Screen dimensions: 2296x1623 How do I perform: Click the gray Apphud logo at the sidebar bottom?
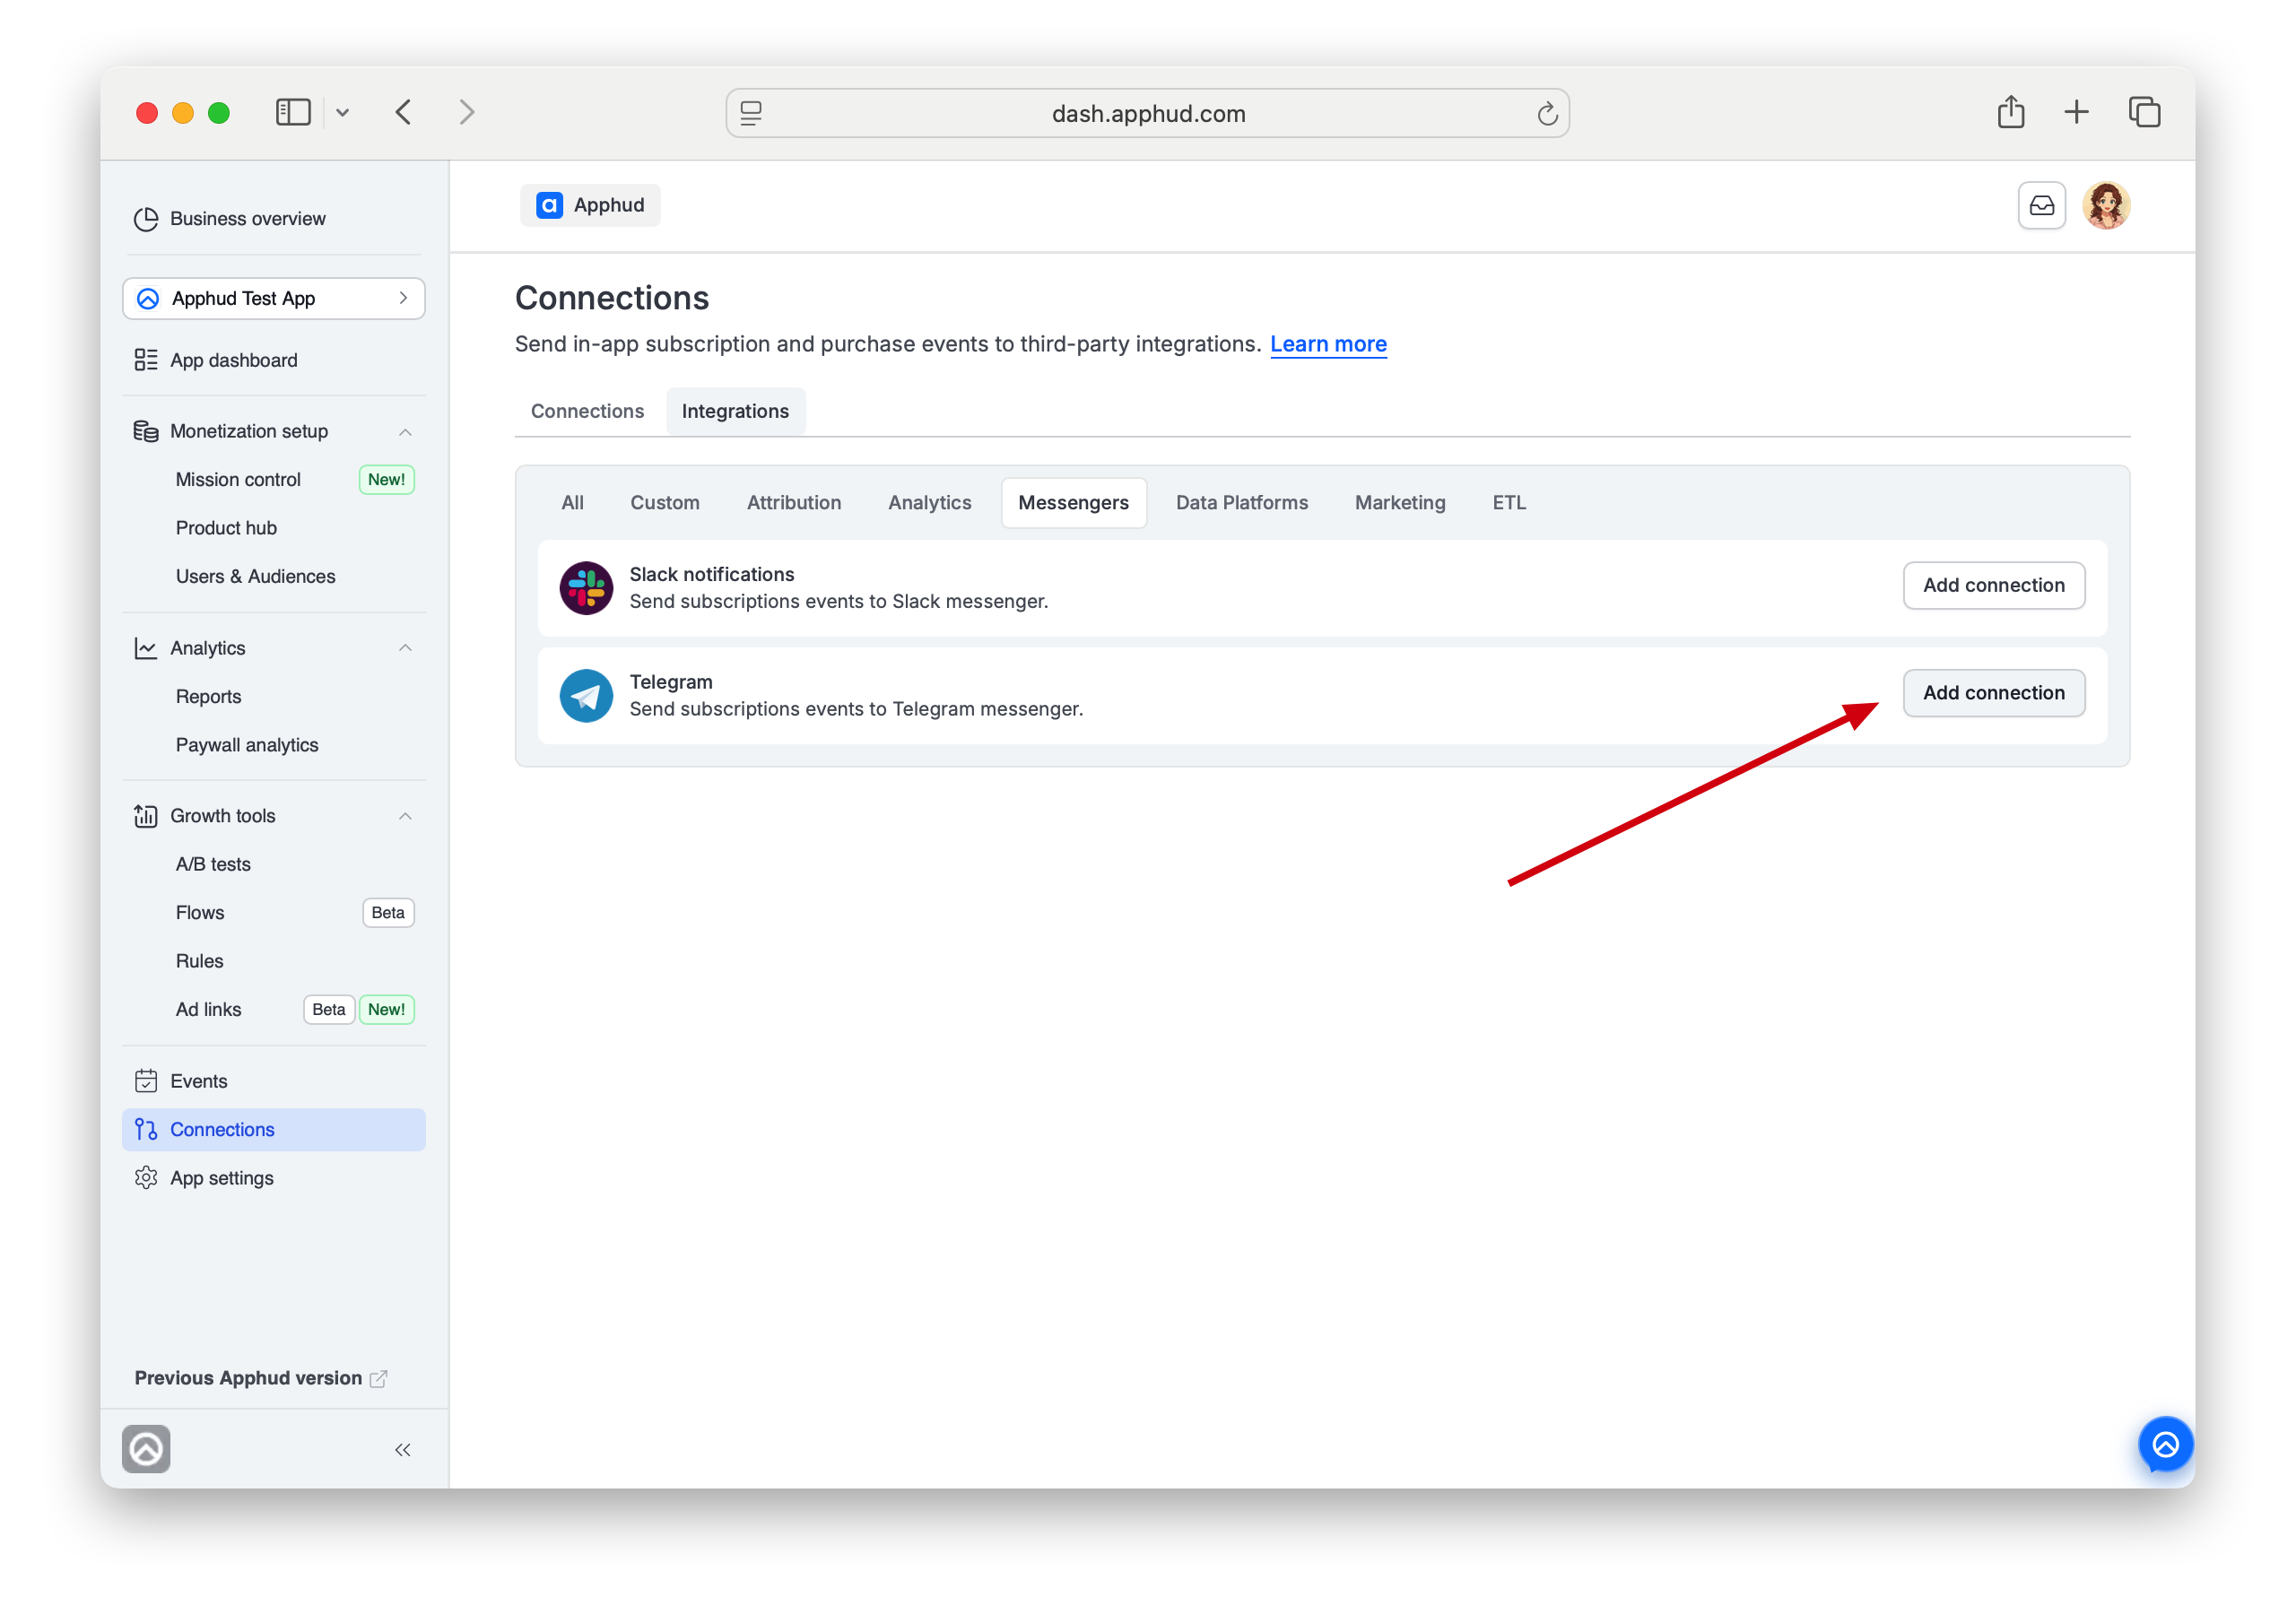(146, 1449)
